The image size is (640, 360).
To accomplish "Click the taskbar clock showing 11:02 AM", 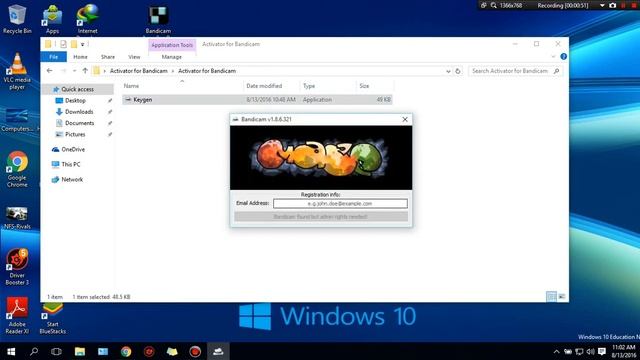I will point(623,351).
